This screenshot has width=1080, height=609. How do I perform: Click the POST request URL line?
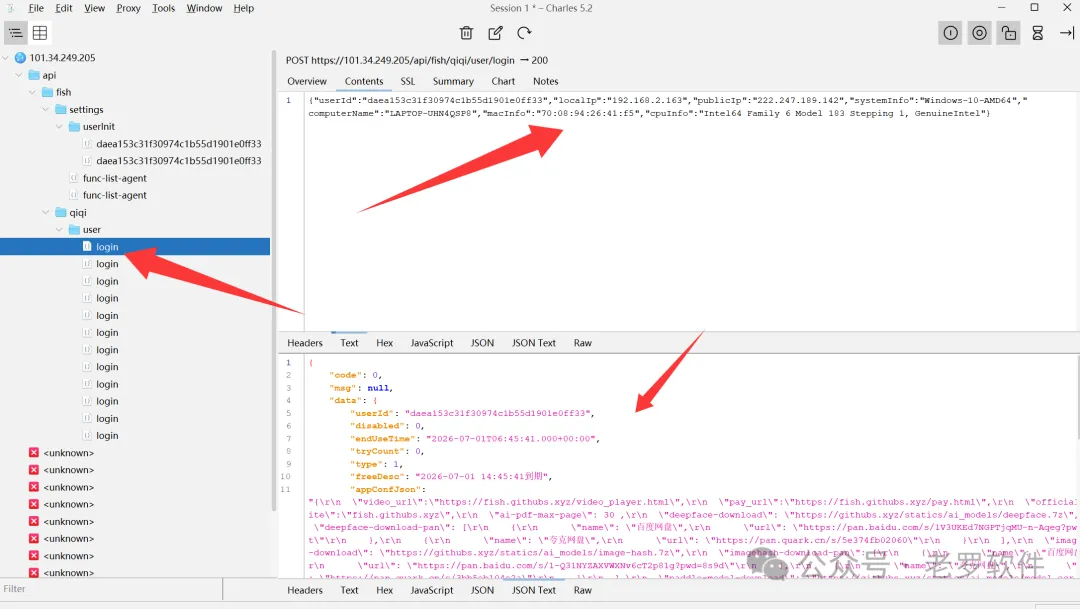click(417, 61)
